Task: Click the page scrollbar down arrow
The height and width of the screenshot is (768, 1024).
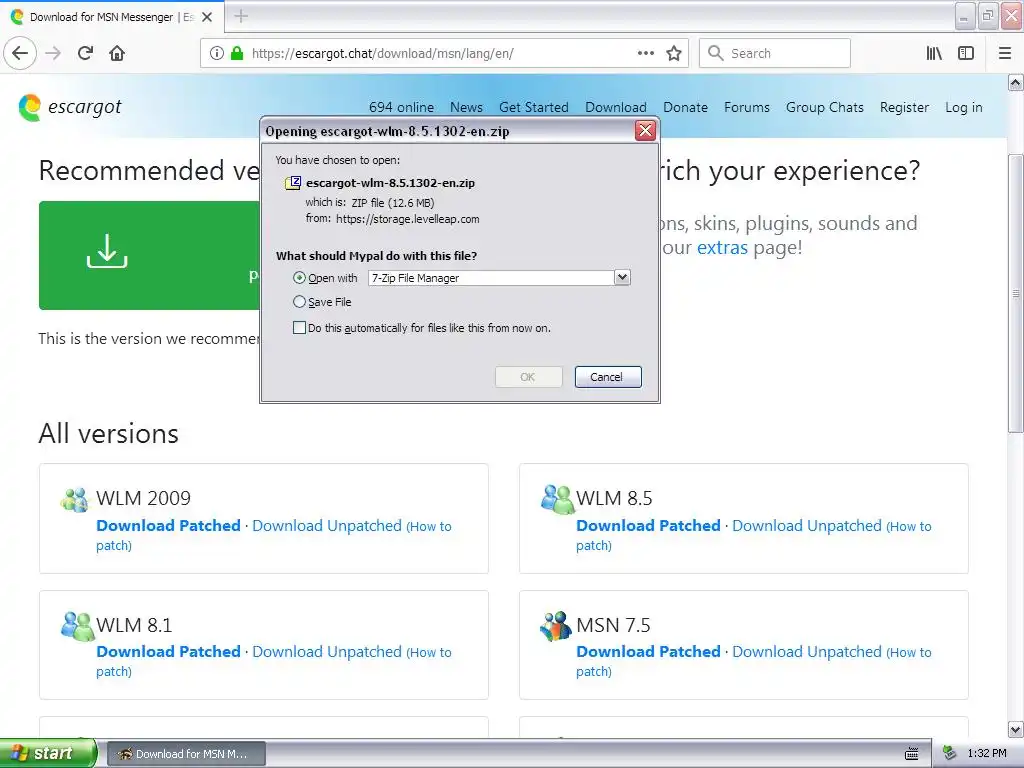Action: [1015, 729]
